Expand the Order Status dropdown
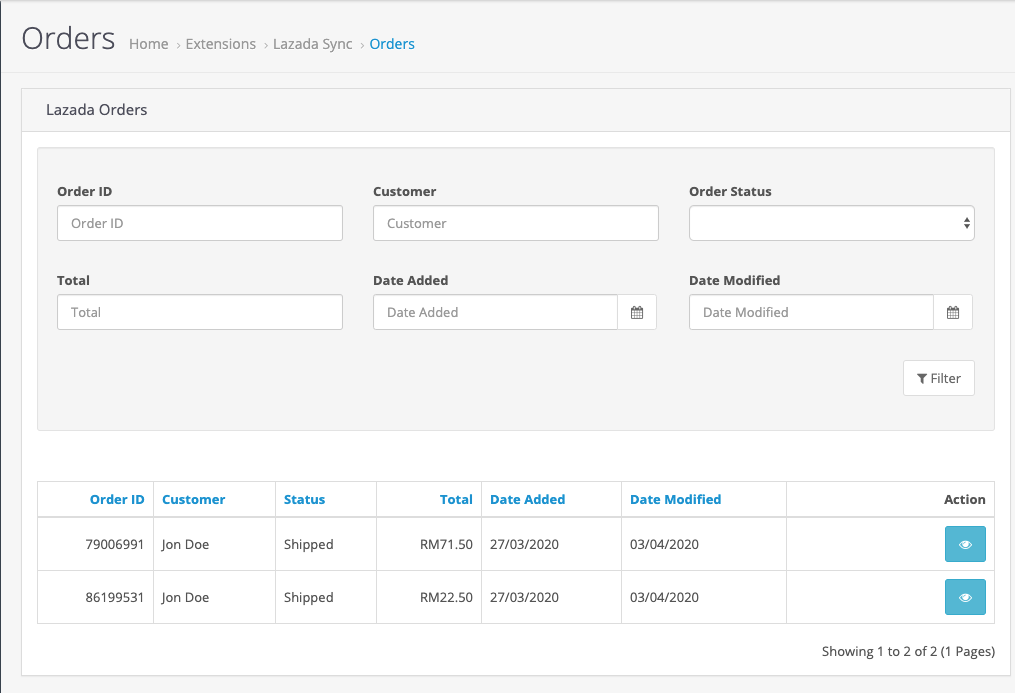The image size is (1015, 693). [x=831, y=224]
